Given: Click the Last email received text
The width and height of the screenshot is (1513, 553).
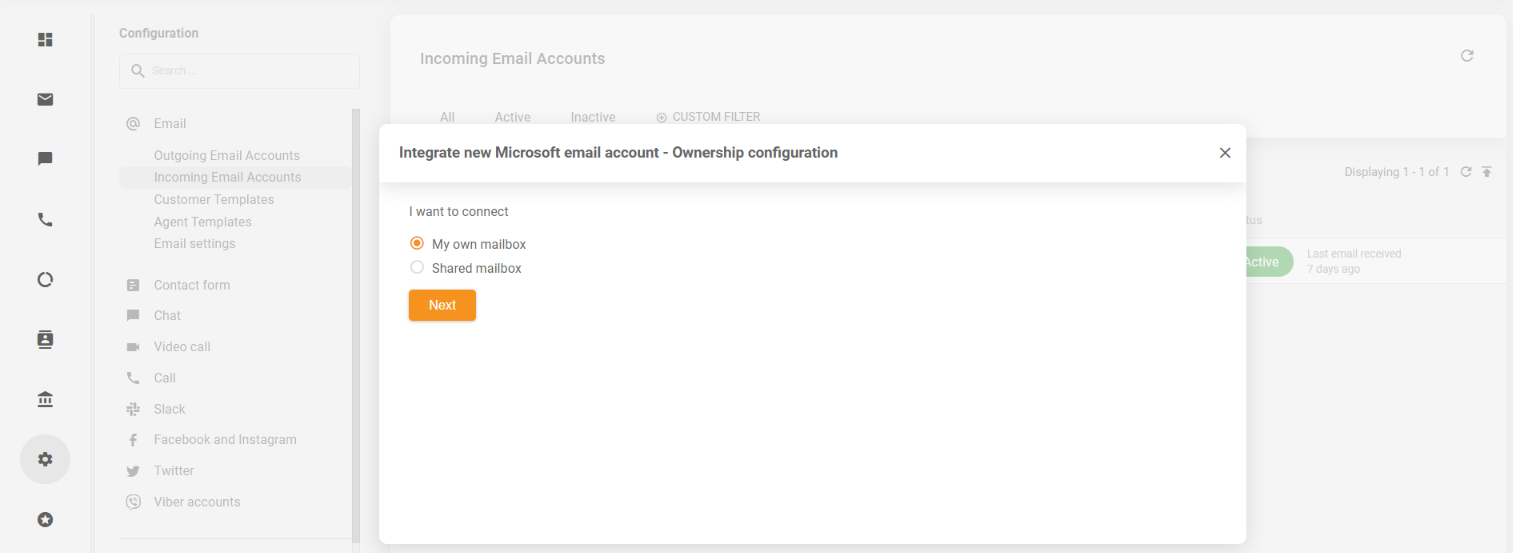Looking at the screenshot, I should click(x=1354, y=254).
